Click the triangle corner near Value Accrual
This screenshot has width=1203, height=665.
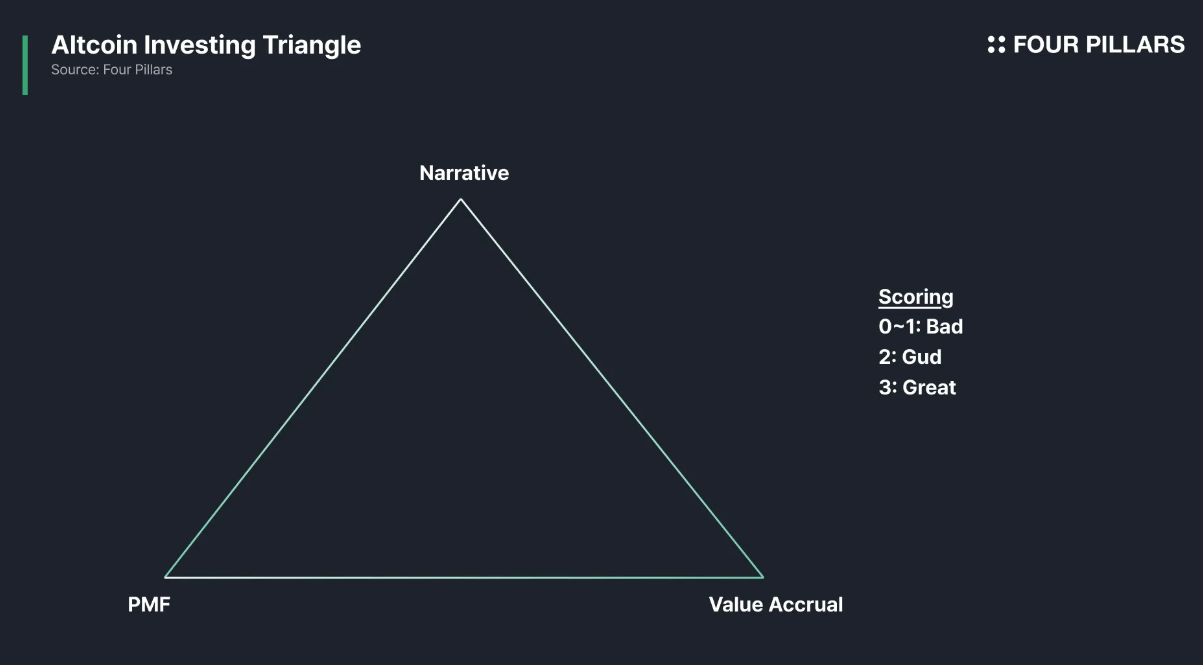point(762,576)
